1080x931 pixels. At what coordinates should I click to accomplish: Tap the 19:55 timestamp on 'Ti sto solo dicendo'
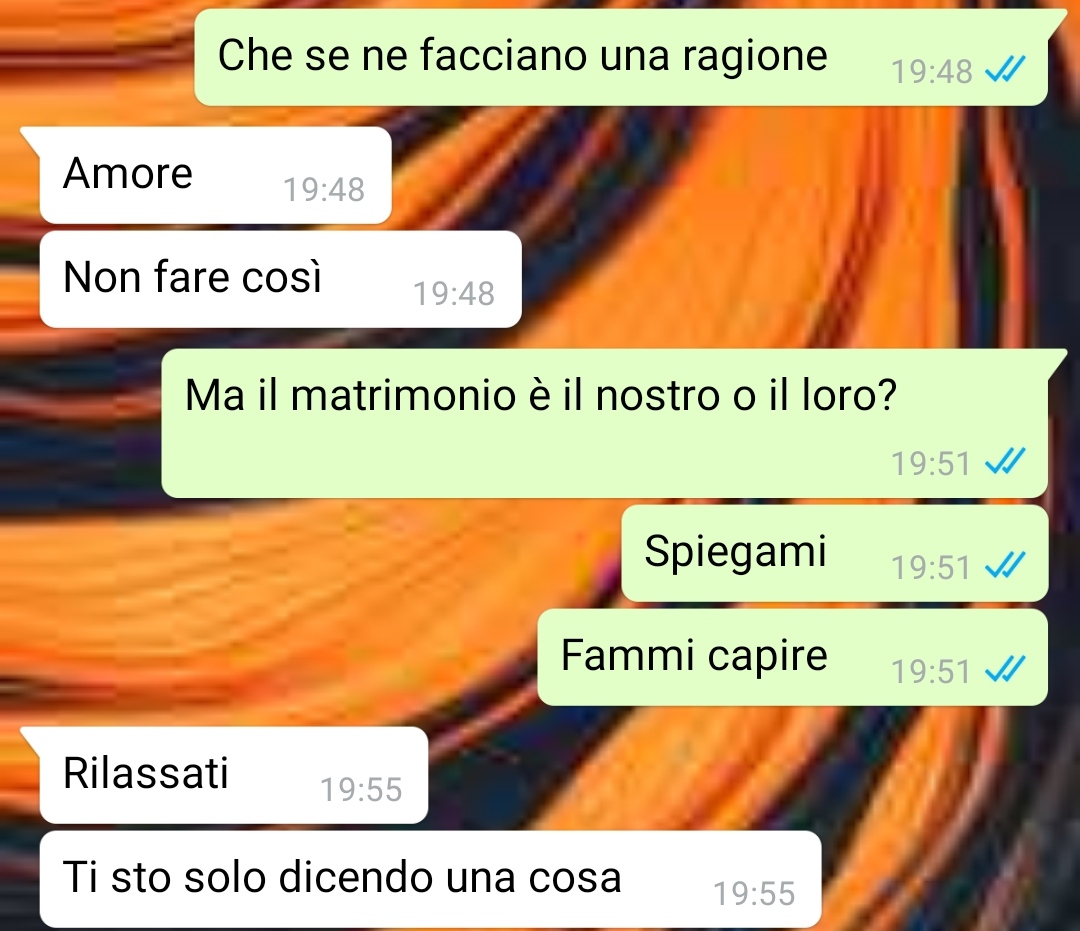pyautogui.click(x=754, y=893)
